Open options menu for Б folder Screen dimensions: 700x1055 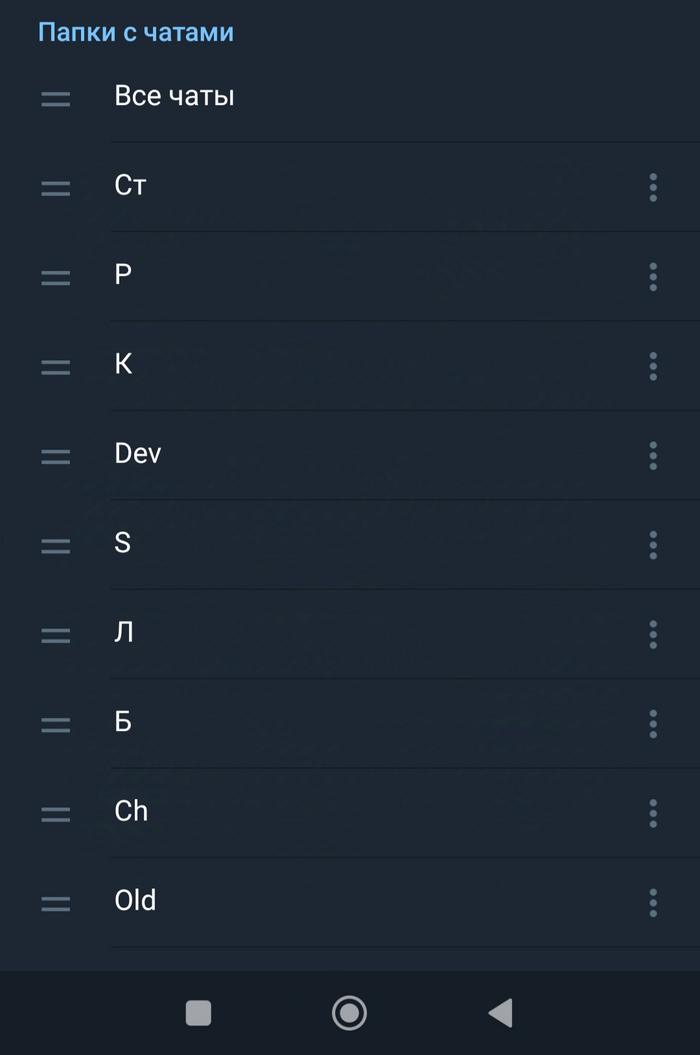[653, 723]
